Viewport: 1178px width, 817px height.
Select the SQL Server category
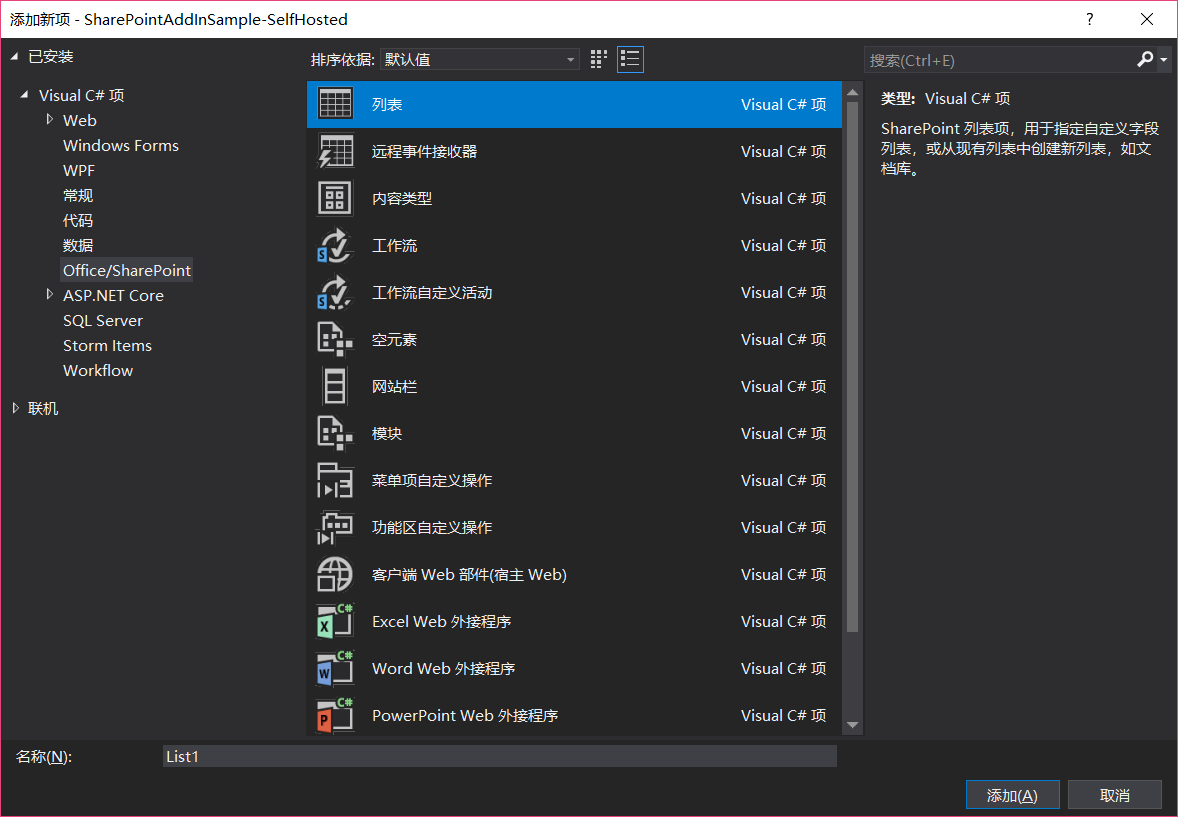(102, 320)
